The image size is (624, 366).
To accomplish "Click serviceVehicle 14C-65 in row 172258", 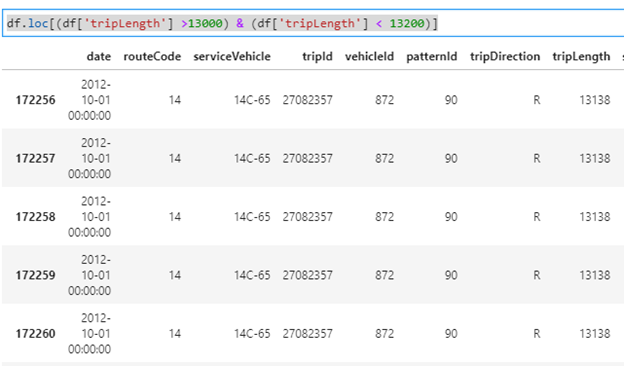I will click(252, 217).
